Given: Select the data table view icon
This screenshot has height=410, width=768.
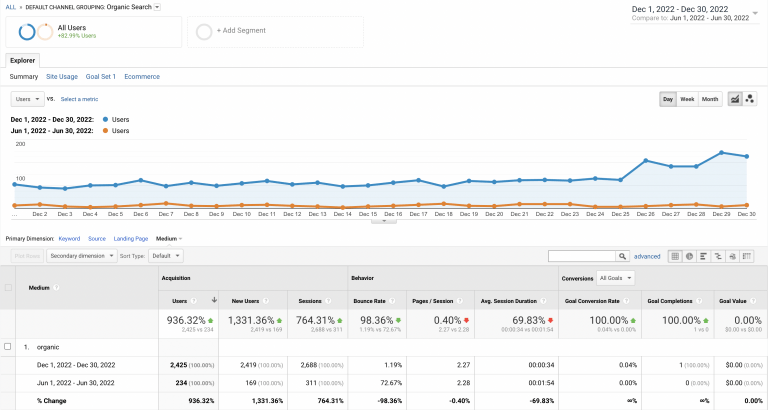Looking at the screenshot, I should click(x=675, y=256).
